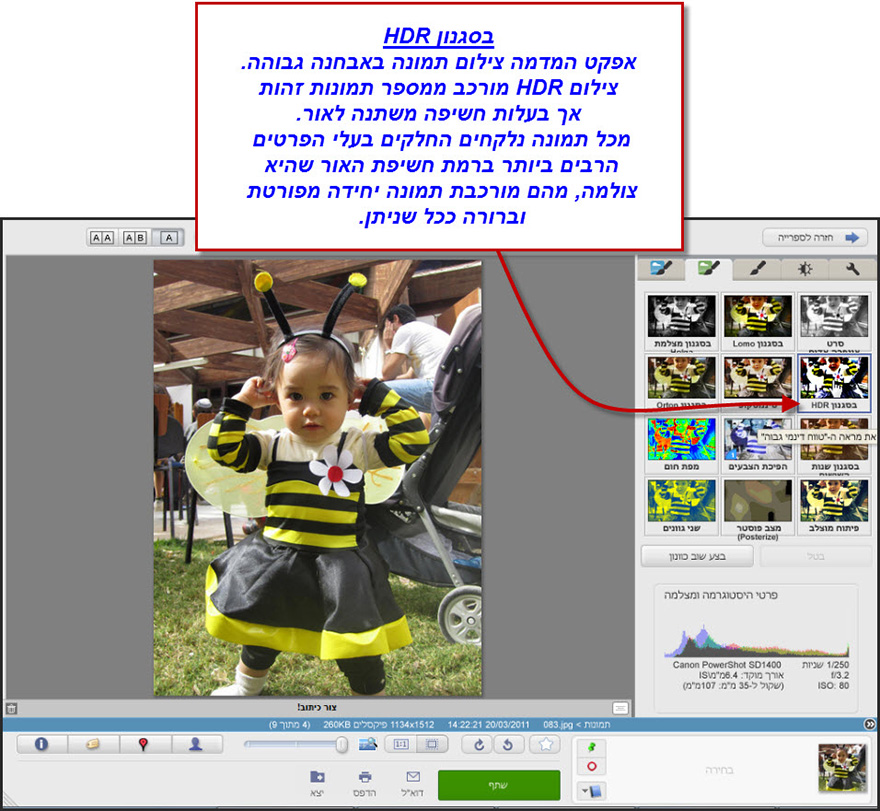The image size is (880, 811).
Task: Toggle the star favorite on this photo
Action: [x=546, y=745]
